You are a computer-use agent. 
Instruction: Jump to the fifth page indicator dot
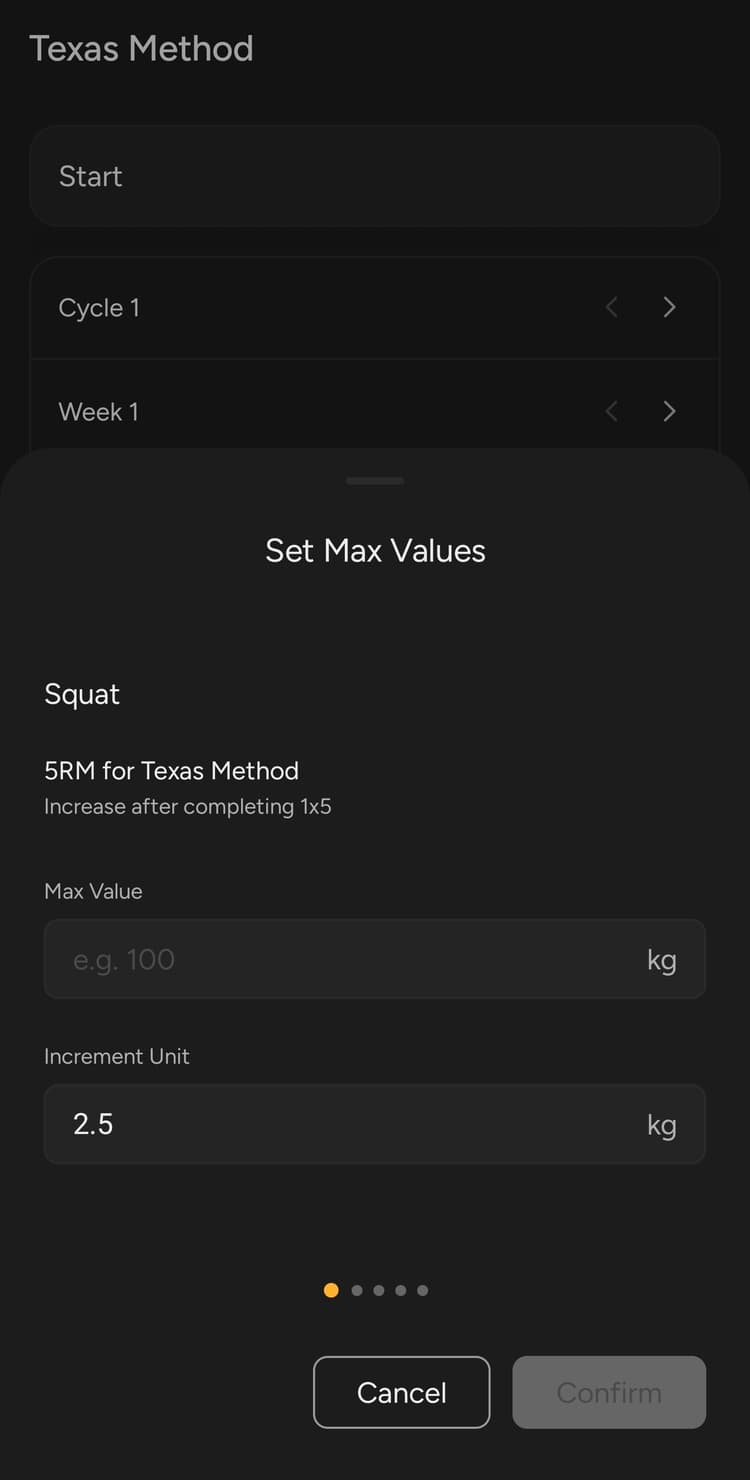click(423, 1290)
